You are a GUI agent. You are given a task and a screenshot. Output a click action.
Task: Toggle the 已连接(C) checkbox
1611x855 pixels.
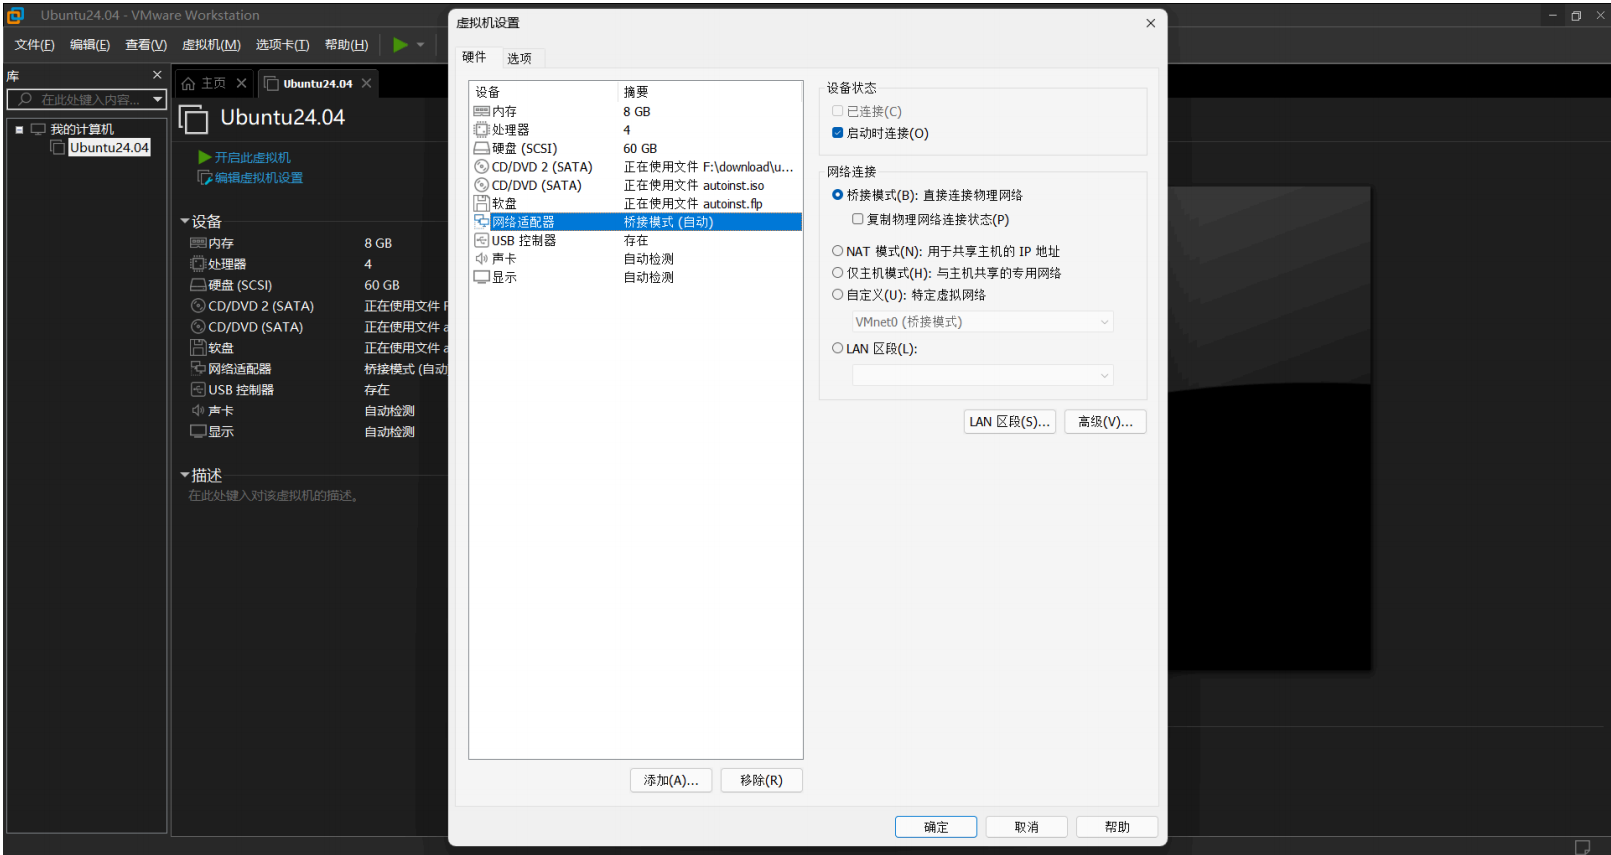pyautogui.click(x=837, y=111)
